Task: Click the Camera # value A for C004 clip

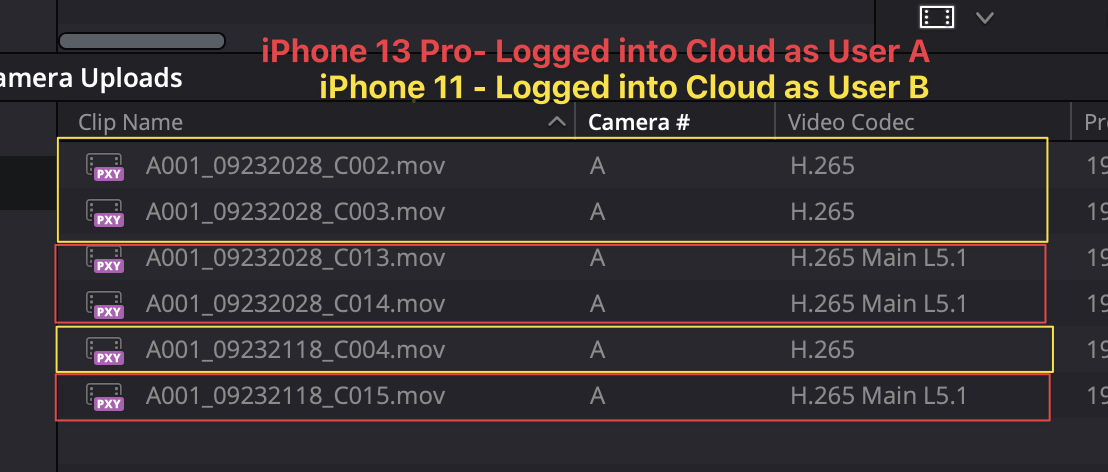Action: tap(597, 350)
